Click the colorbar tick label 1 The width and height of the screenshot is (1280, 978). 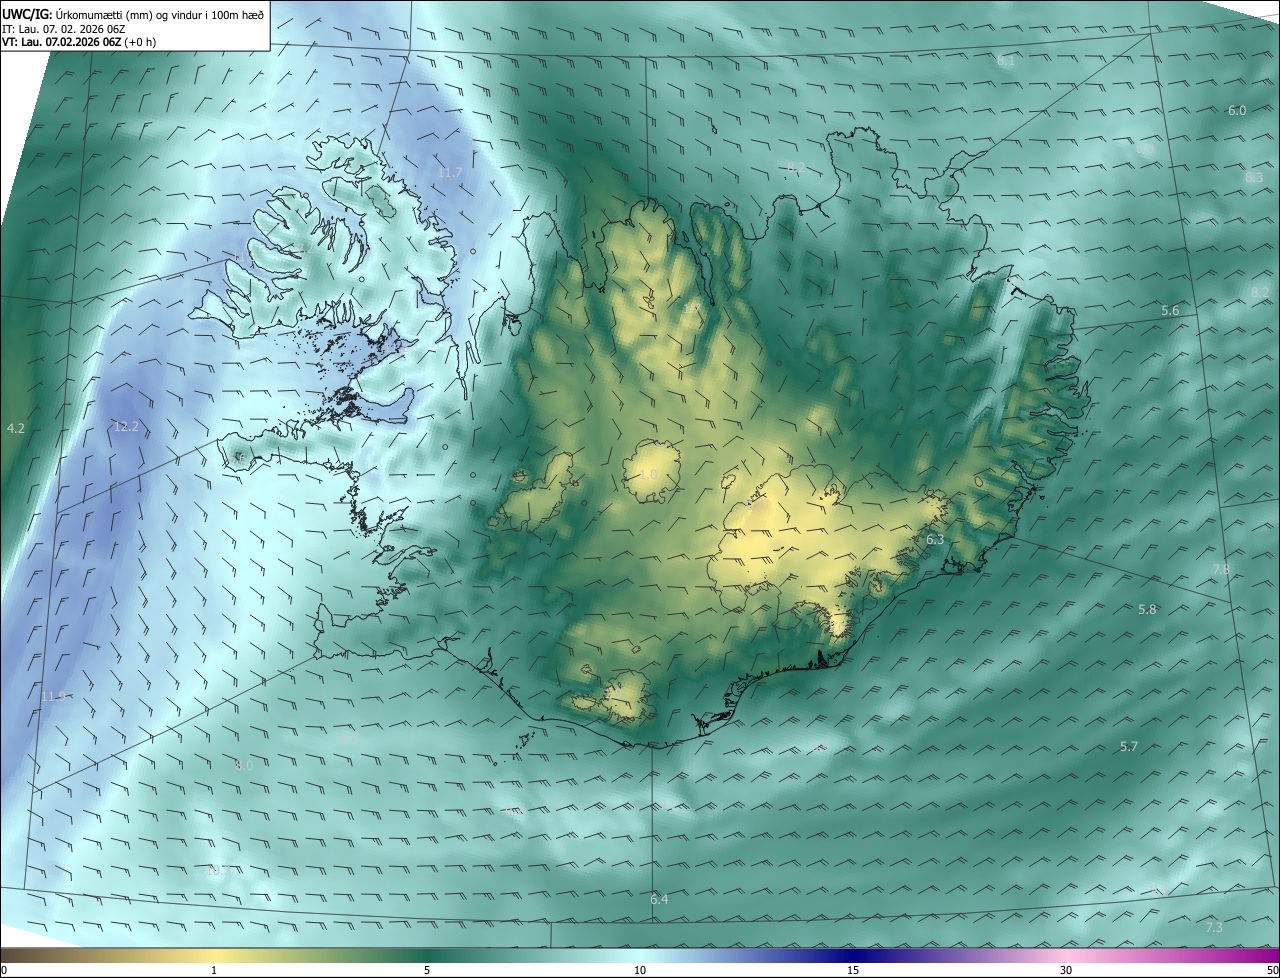[214, 970]
